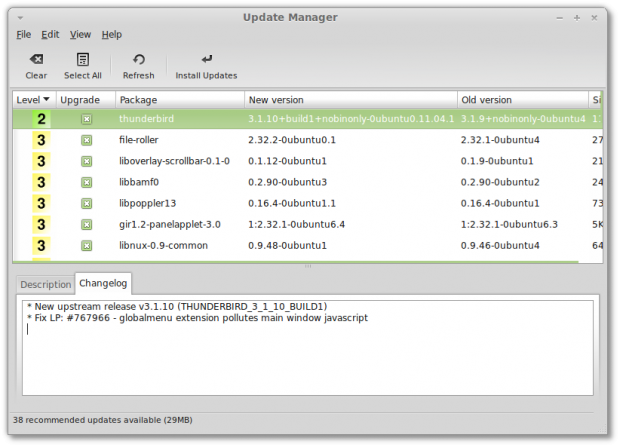620x447 pixels.
Task: Click the Install Updates toolbar icon
Action: (x=206, y=60)
